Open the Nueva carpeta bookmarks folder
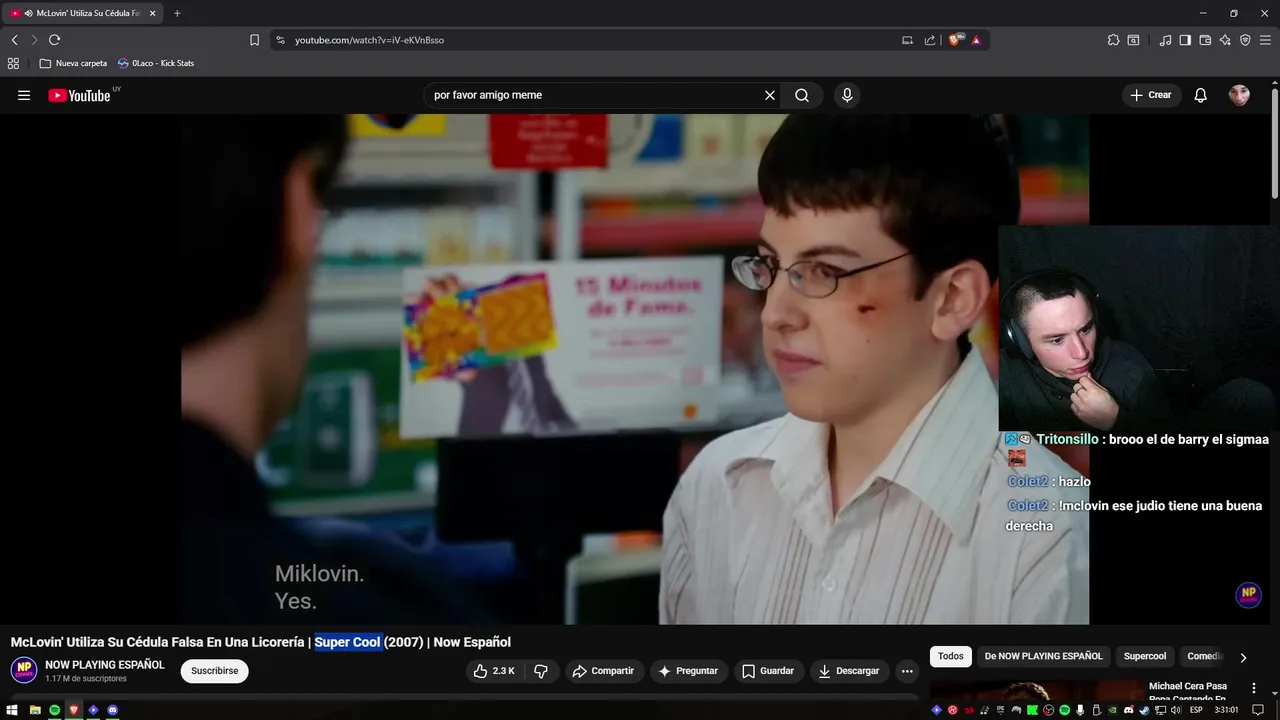Image resolution: width=1280 pixels, height=720 pixels. click(73, 63)
